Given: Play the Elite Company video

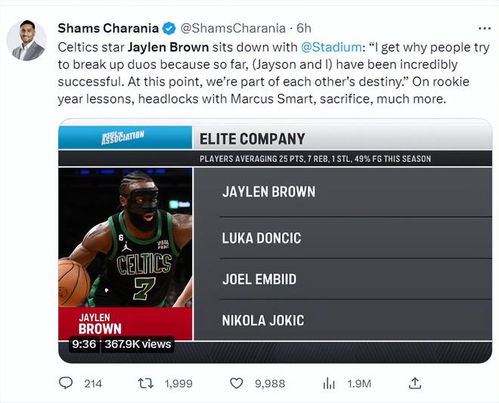Looking at the screenshot, I should [x=275, y=241].
